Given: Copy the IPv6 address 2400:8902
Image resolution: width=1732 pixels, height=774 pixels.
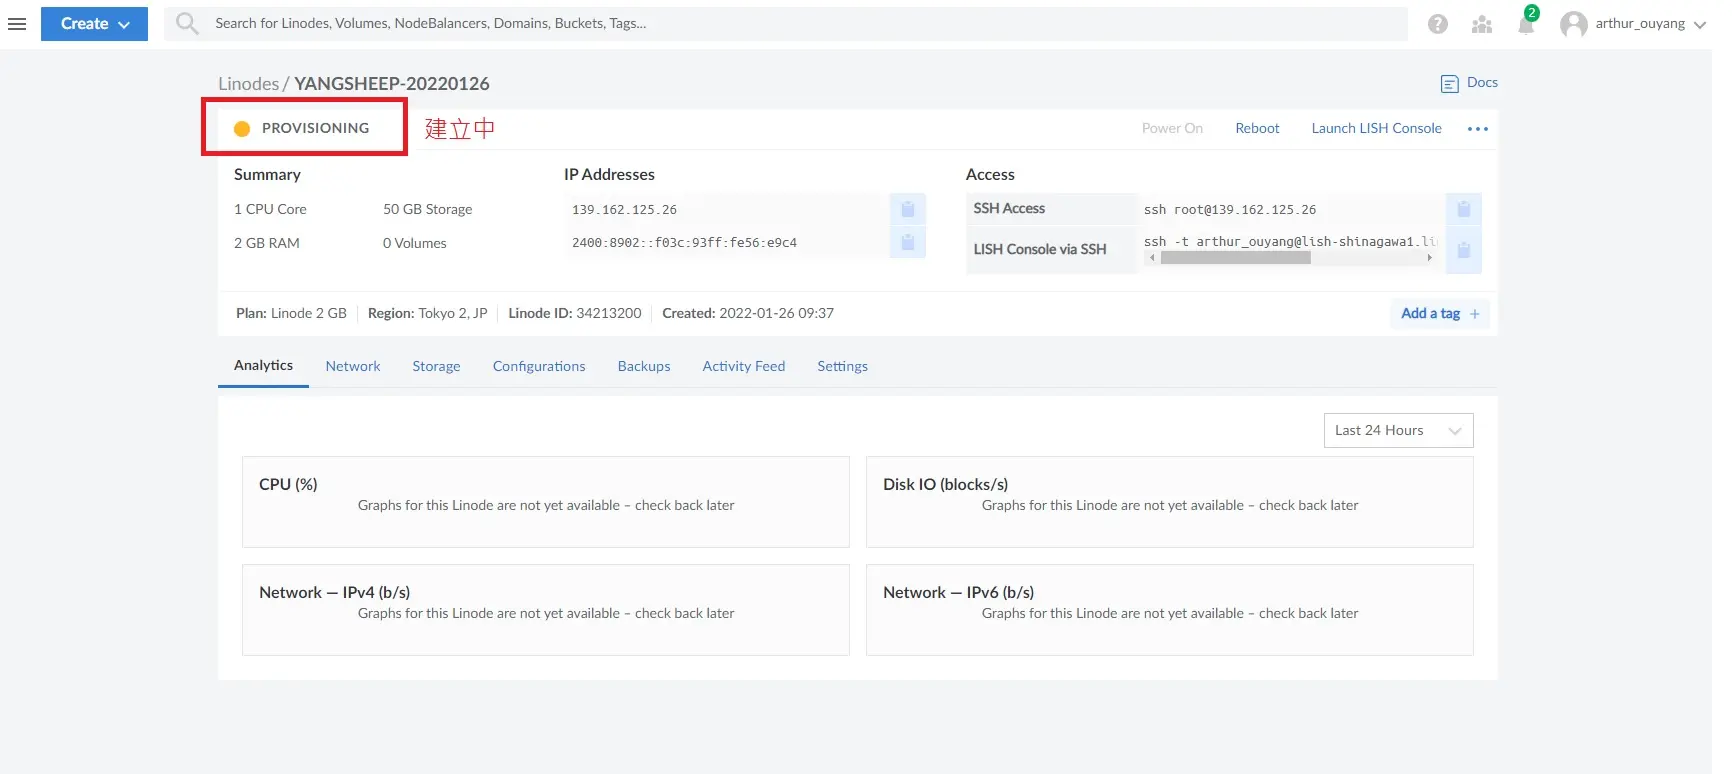Looking at the screenshot, I should (x=908, y=242).
